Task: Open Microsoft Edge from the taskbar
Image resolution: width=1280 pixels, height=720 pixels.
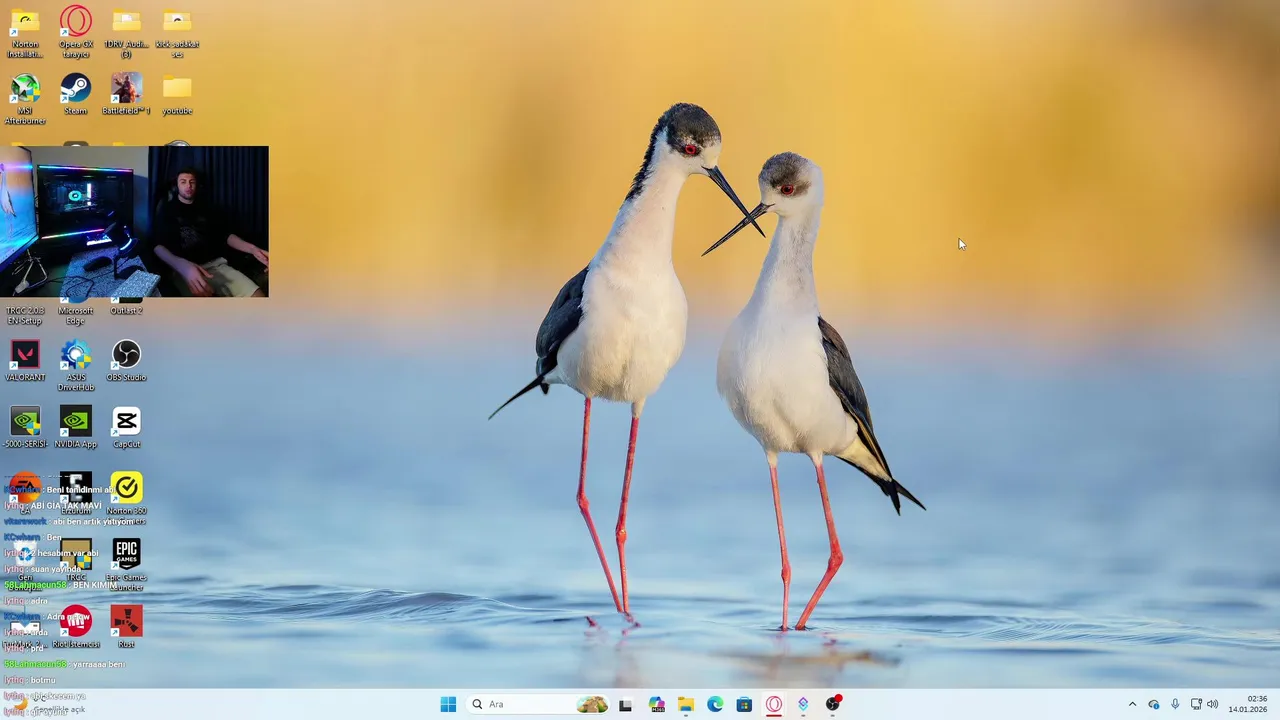Action: pos(715,704)
